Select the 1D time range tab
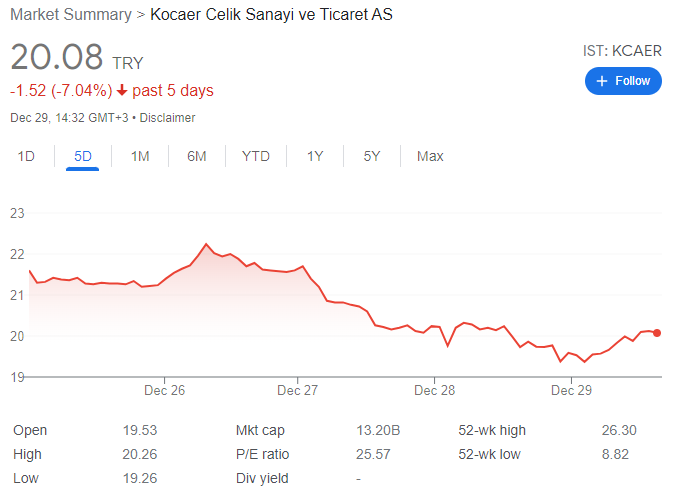The image size is (680, 499). [x=26, y=156]
